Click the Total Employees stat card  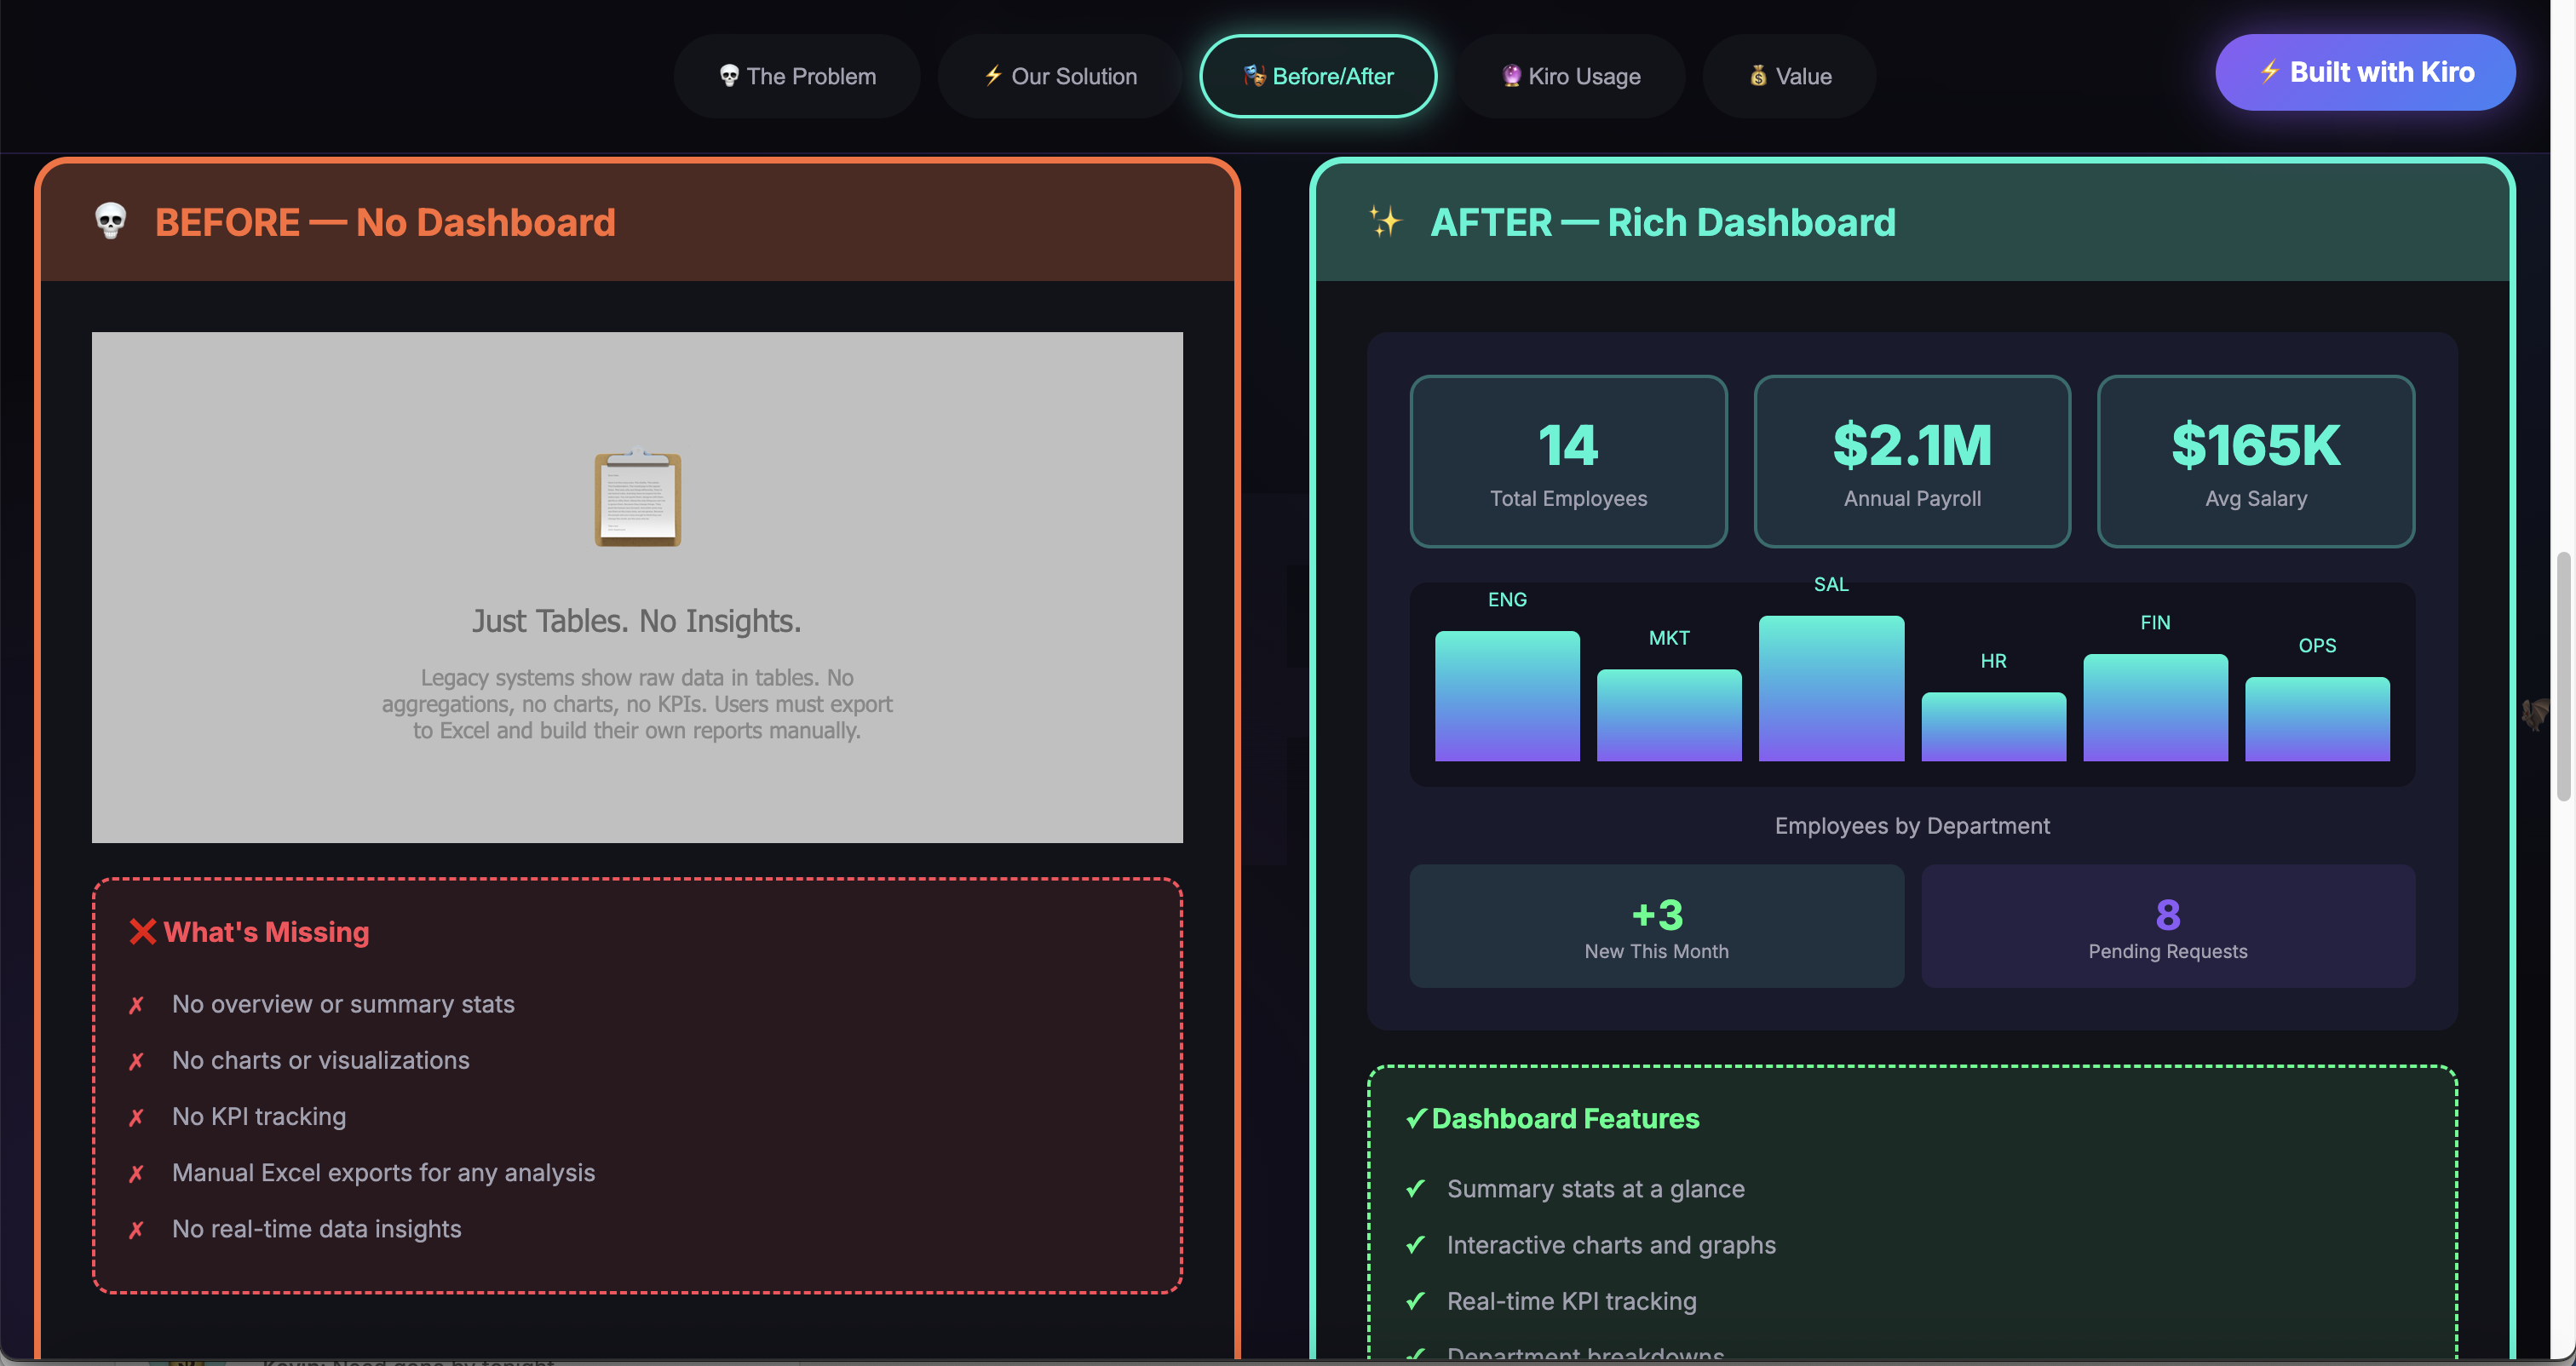(x=1568, y=461)
